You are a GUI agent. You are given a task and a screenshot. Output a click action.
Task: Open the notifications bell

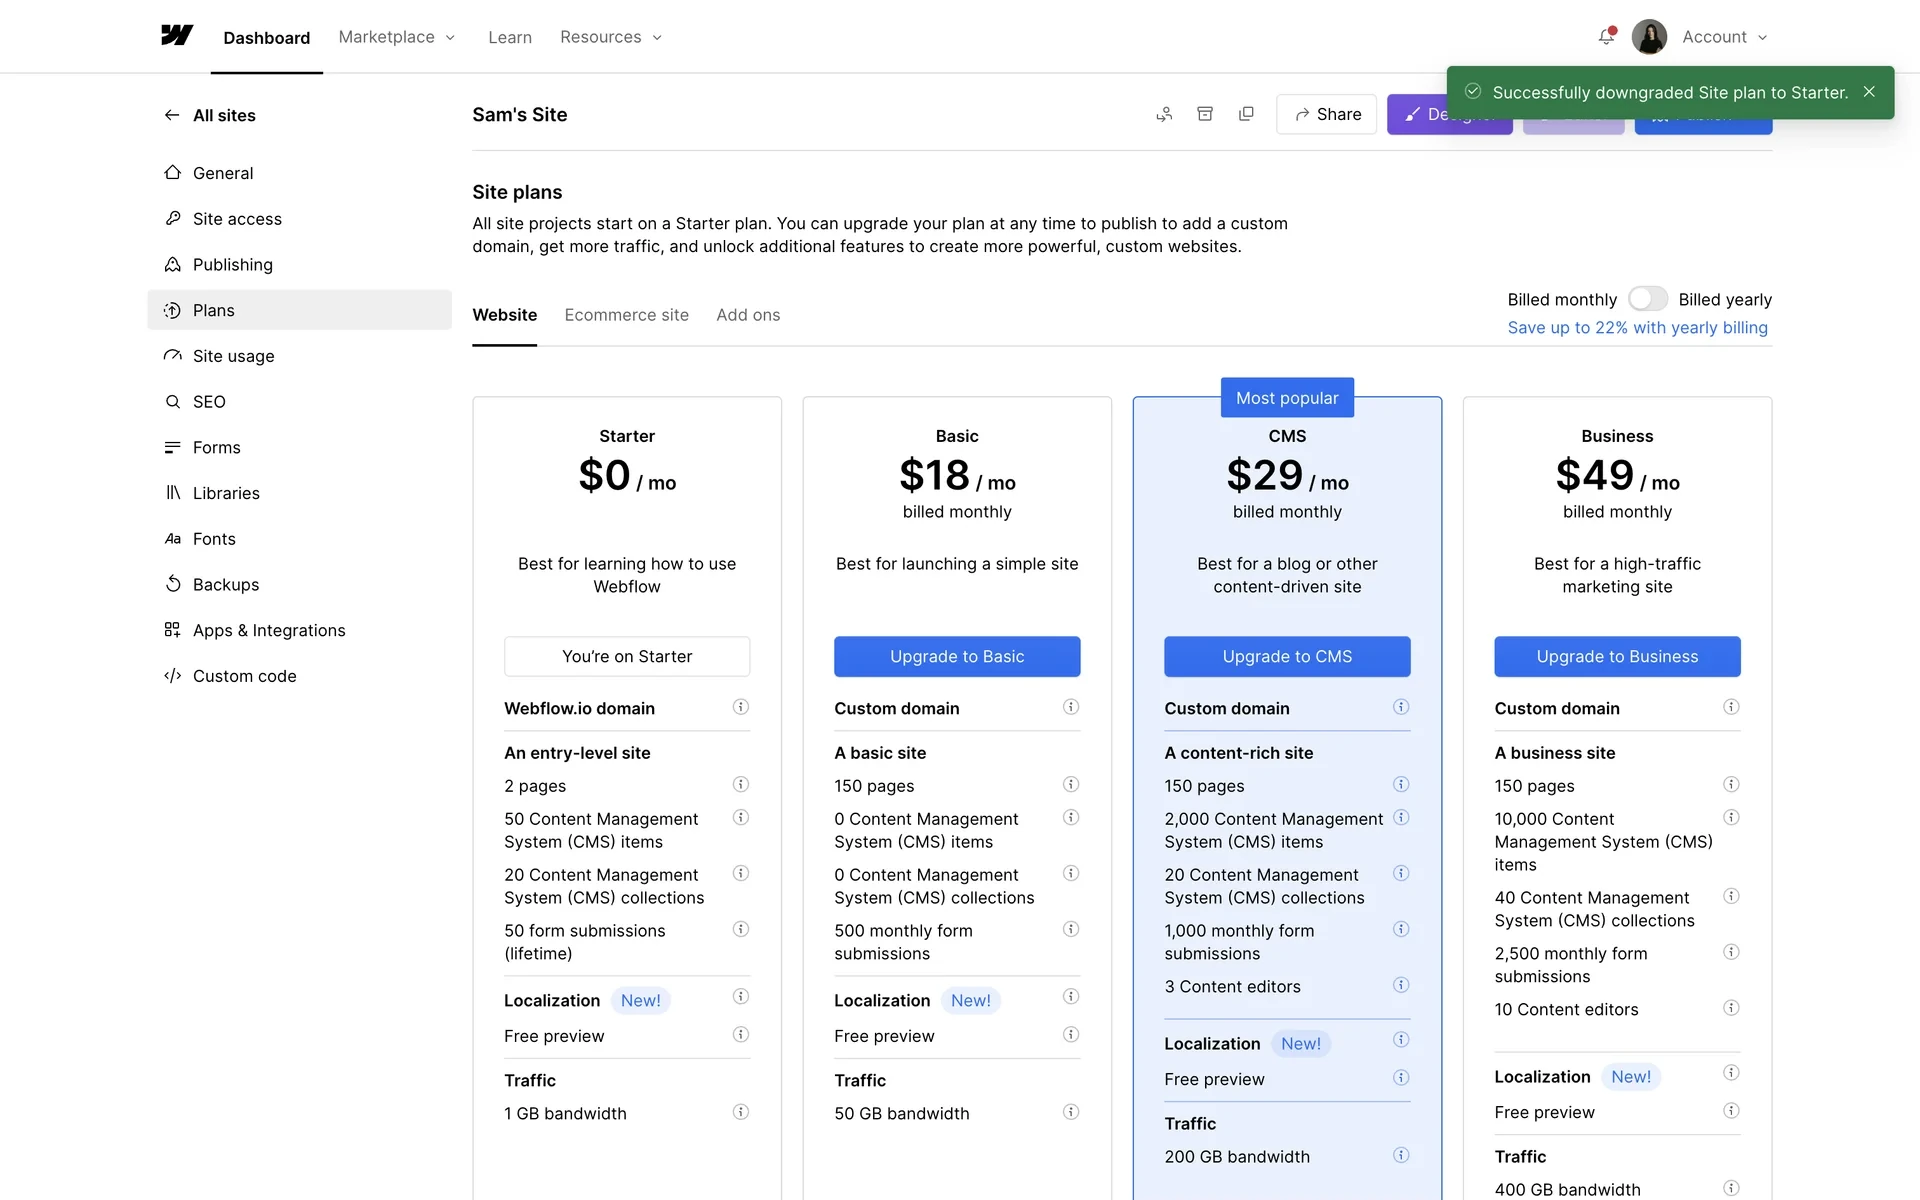point(1606,36)
